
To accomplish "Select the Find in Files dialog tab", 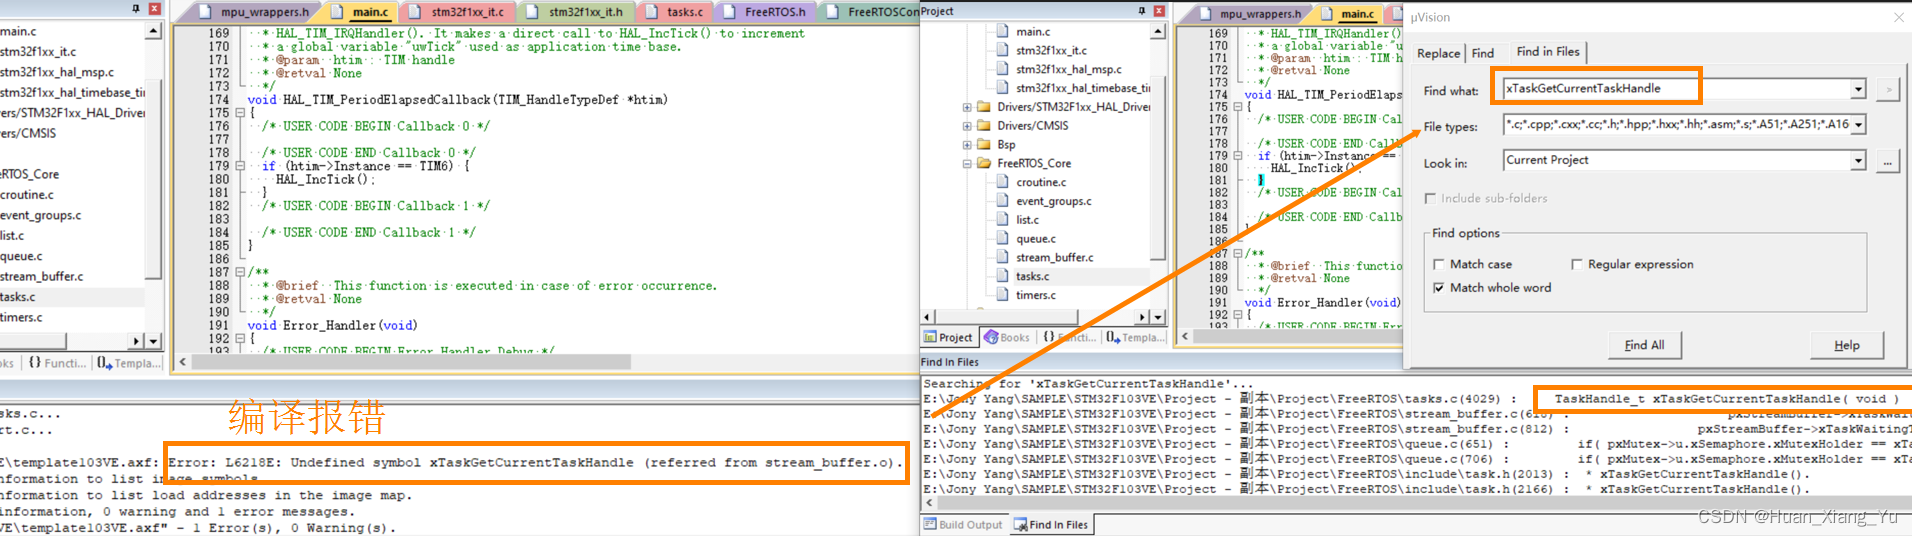I will point(1548,52).
